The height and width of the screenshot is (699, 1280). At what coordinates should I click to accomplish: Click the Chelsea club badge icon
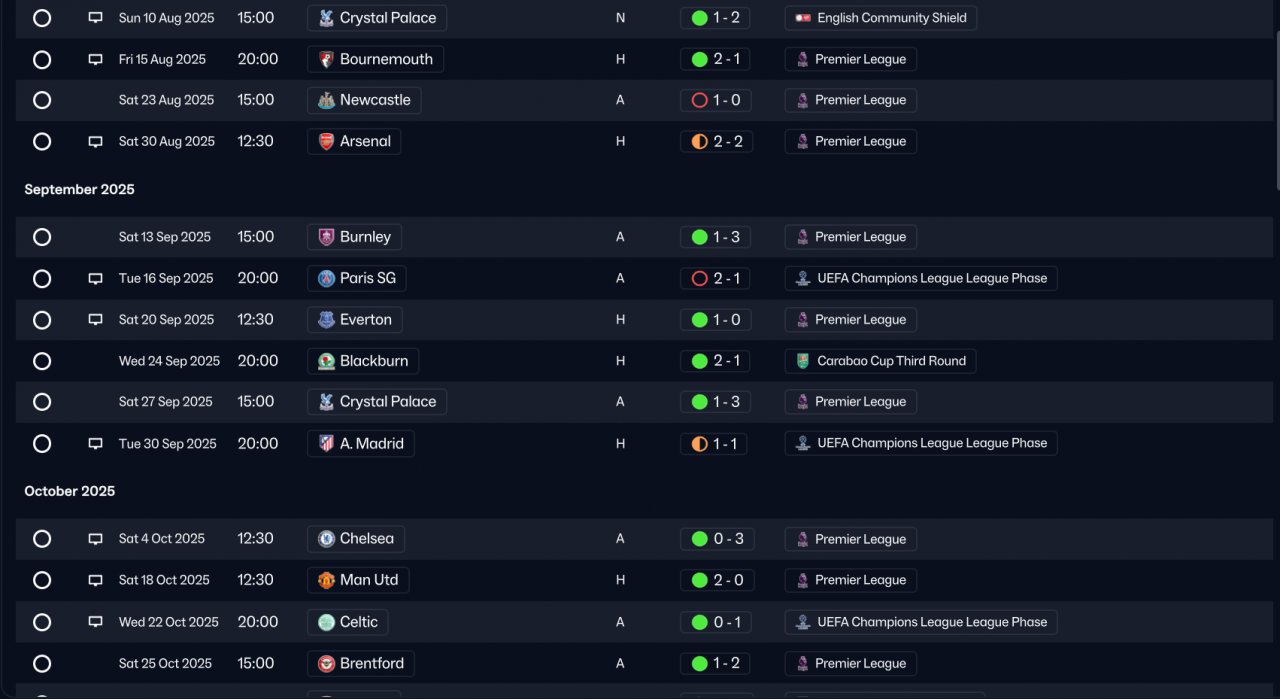[x=326, y=539]
